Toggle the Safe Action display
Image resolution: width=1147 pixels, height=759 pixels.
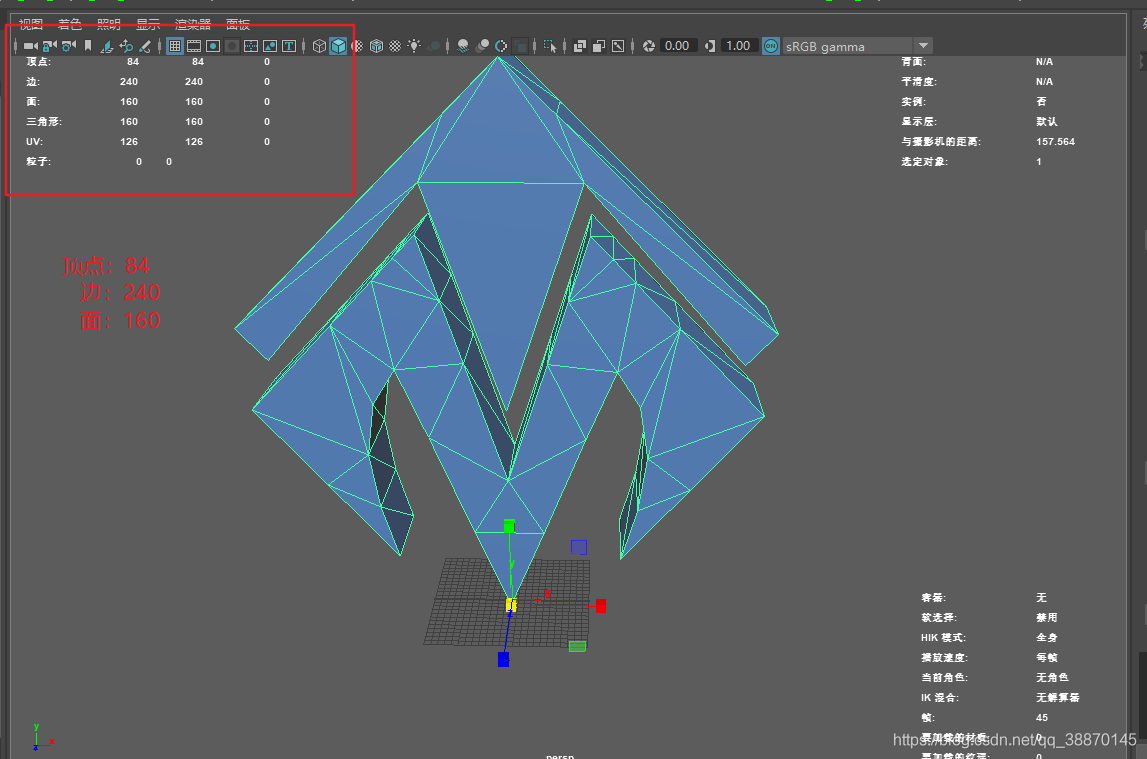[270, 46]
